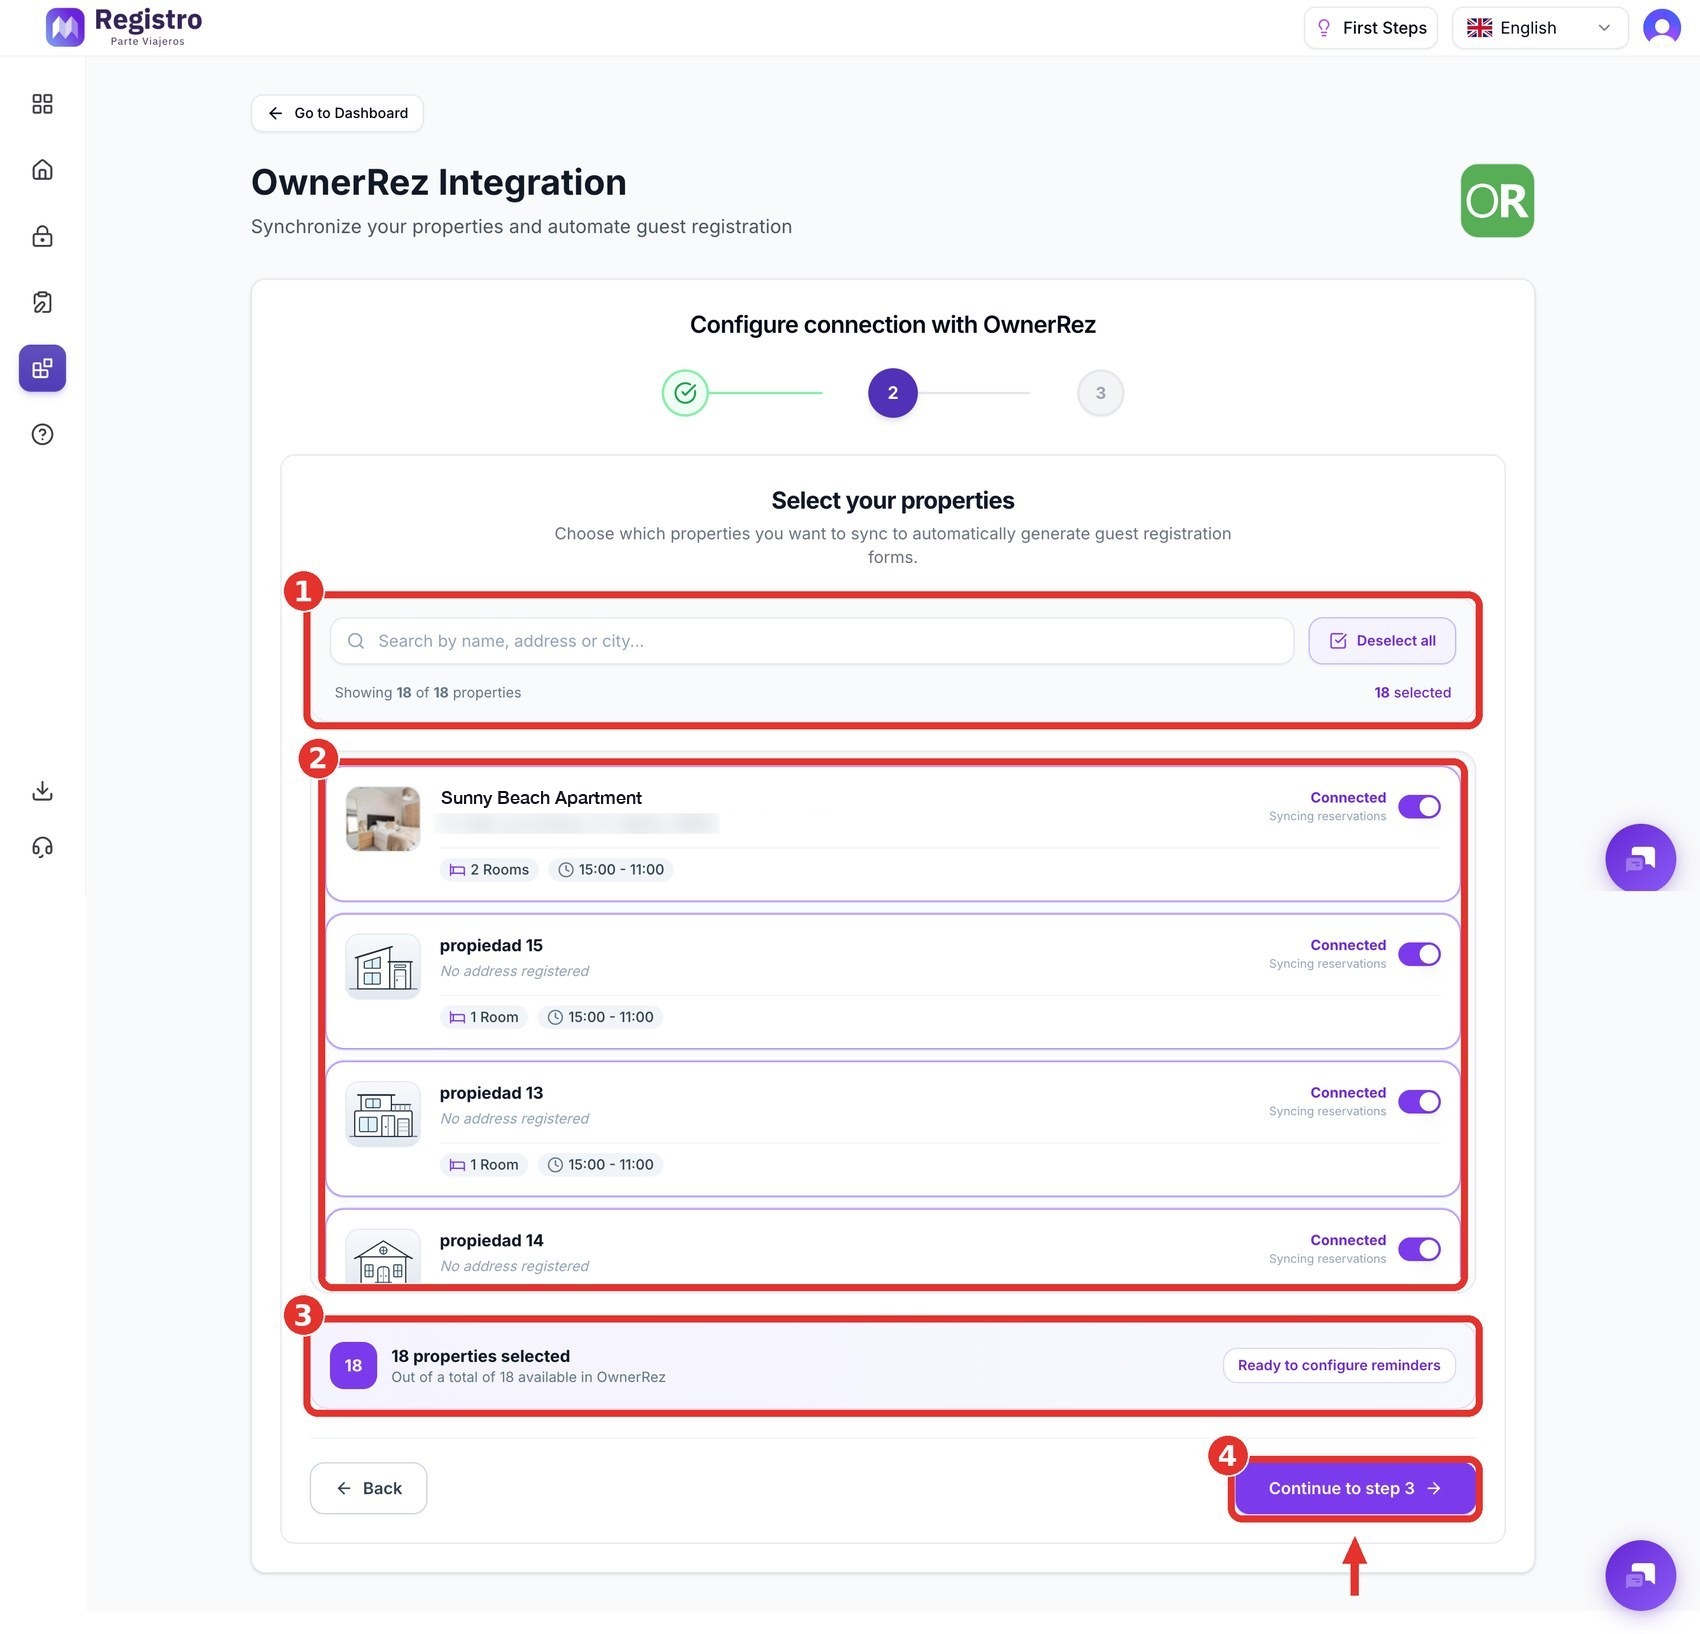Click the purple 18 count badge
The image size is (1700, 1634).
tap(353, 1365)
